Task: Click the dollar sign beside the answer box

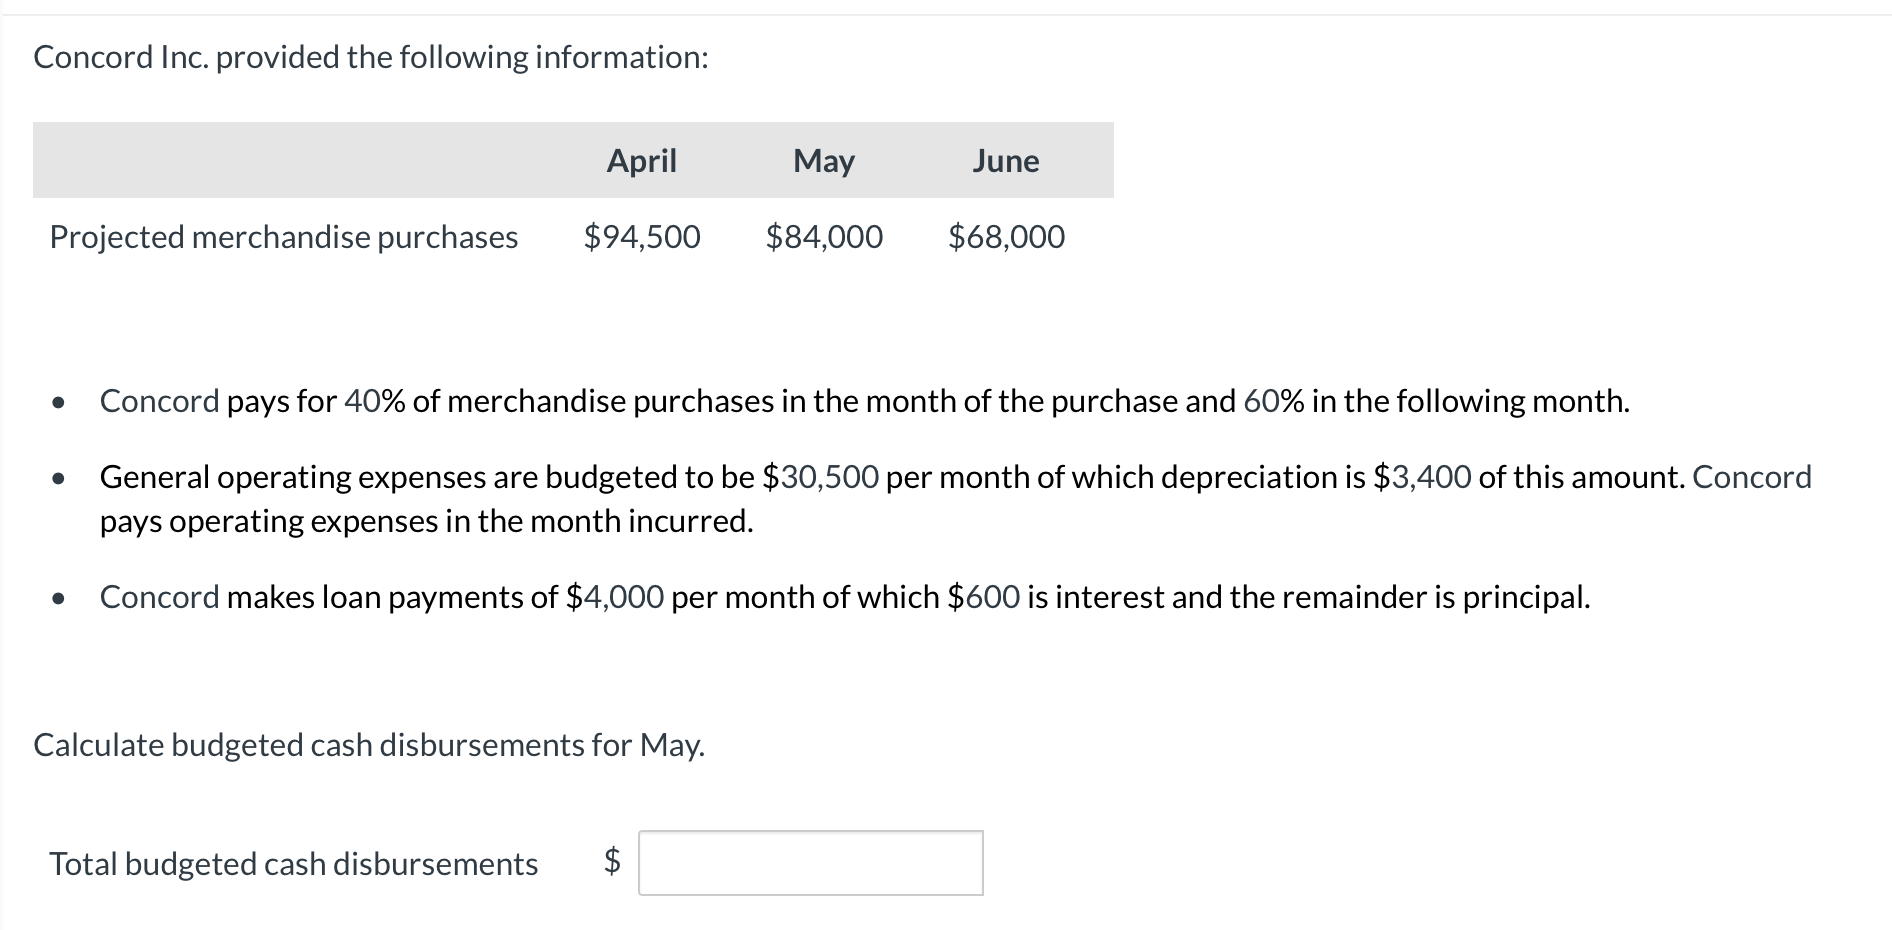Action: [612, 861]
